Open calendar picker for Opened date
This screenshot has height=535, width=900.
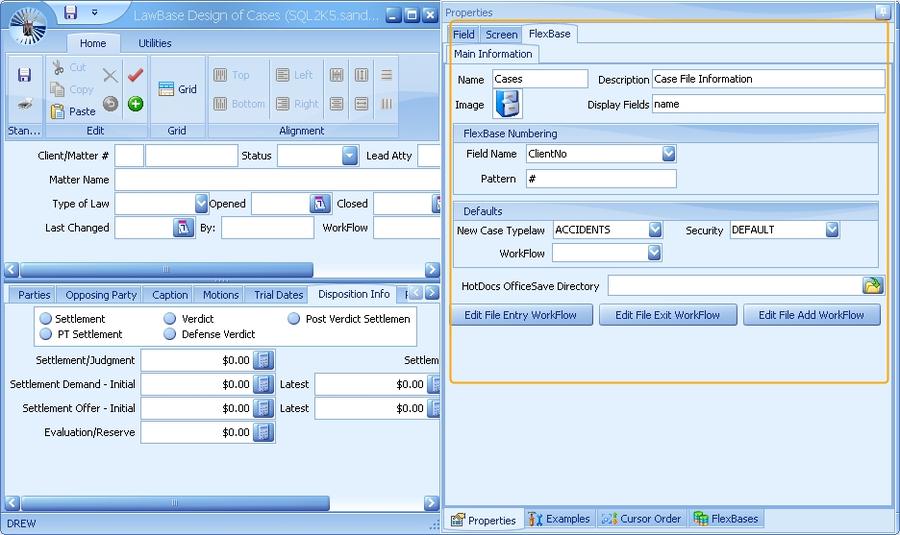[x=320, y=203]
